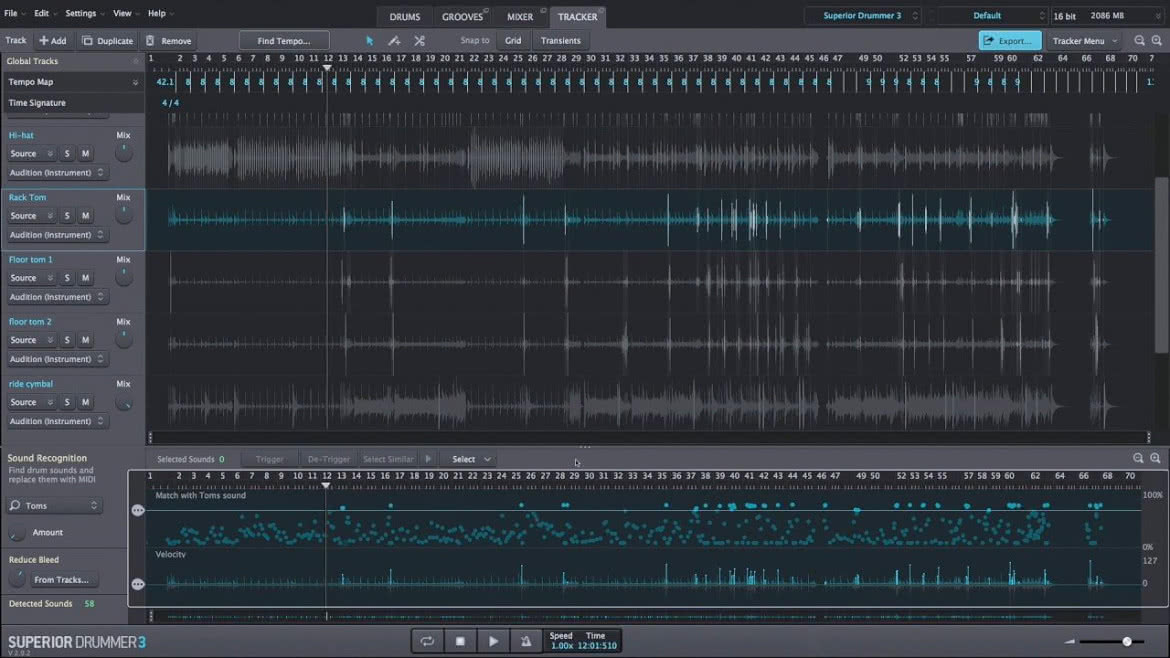
Task: Stop playback
Action: (x=460, y=641)
